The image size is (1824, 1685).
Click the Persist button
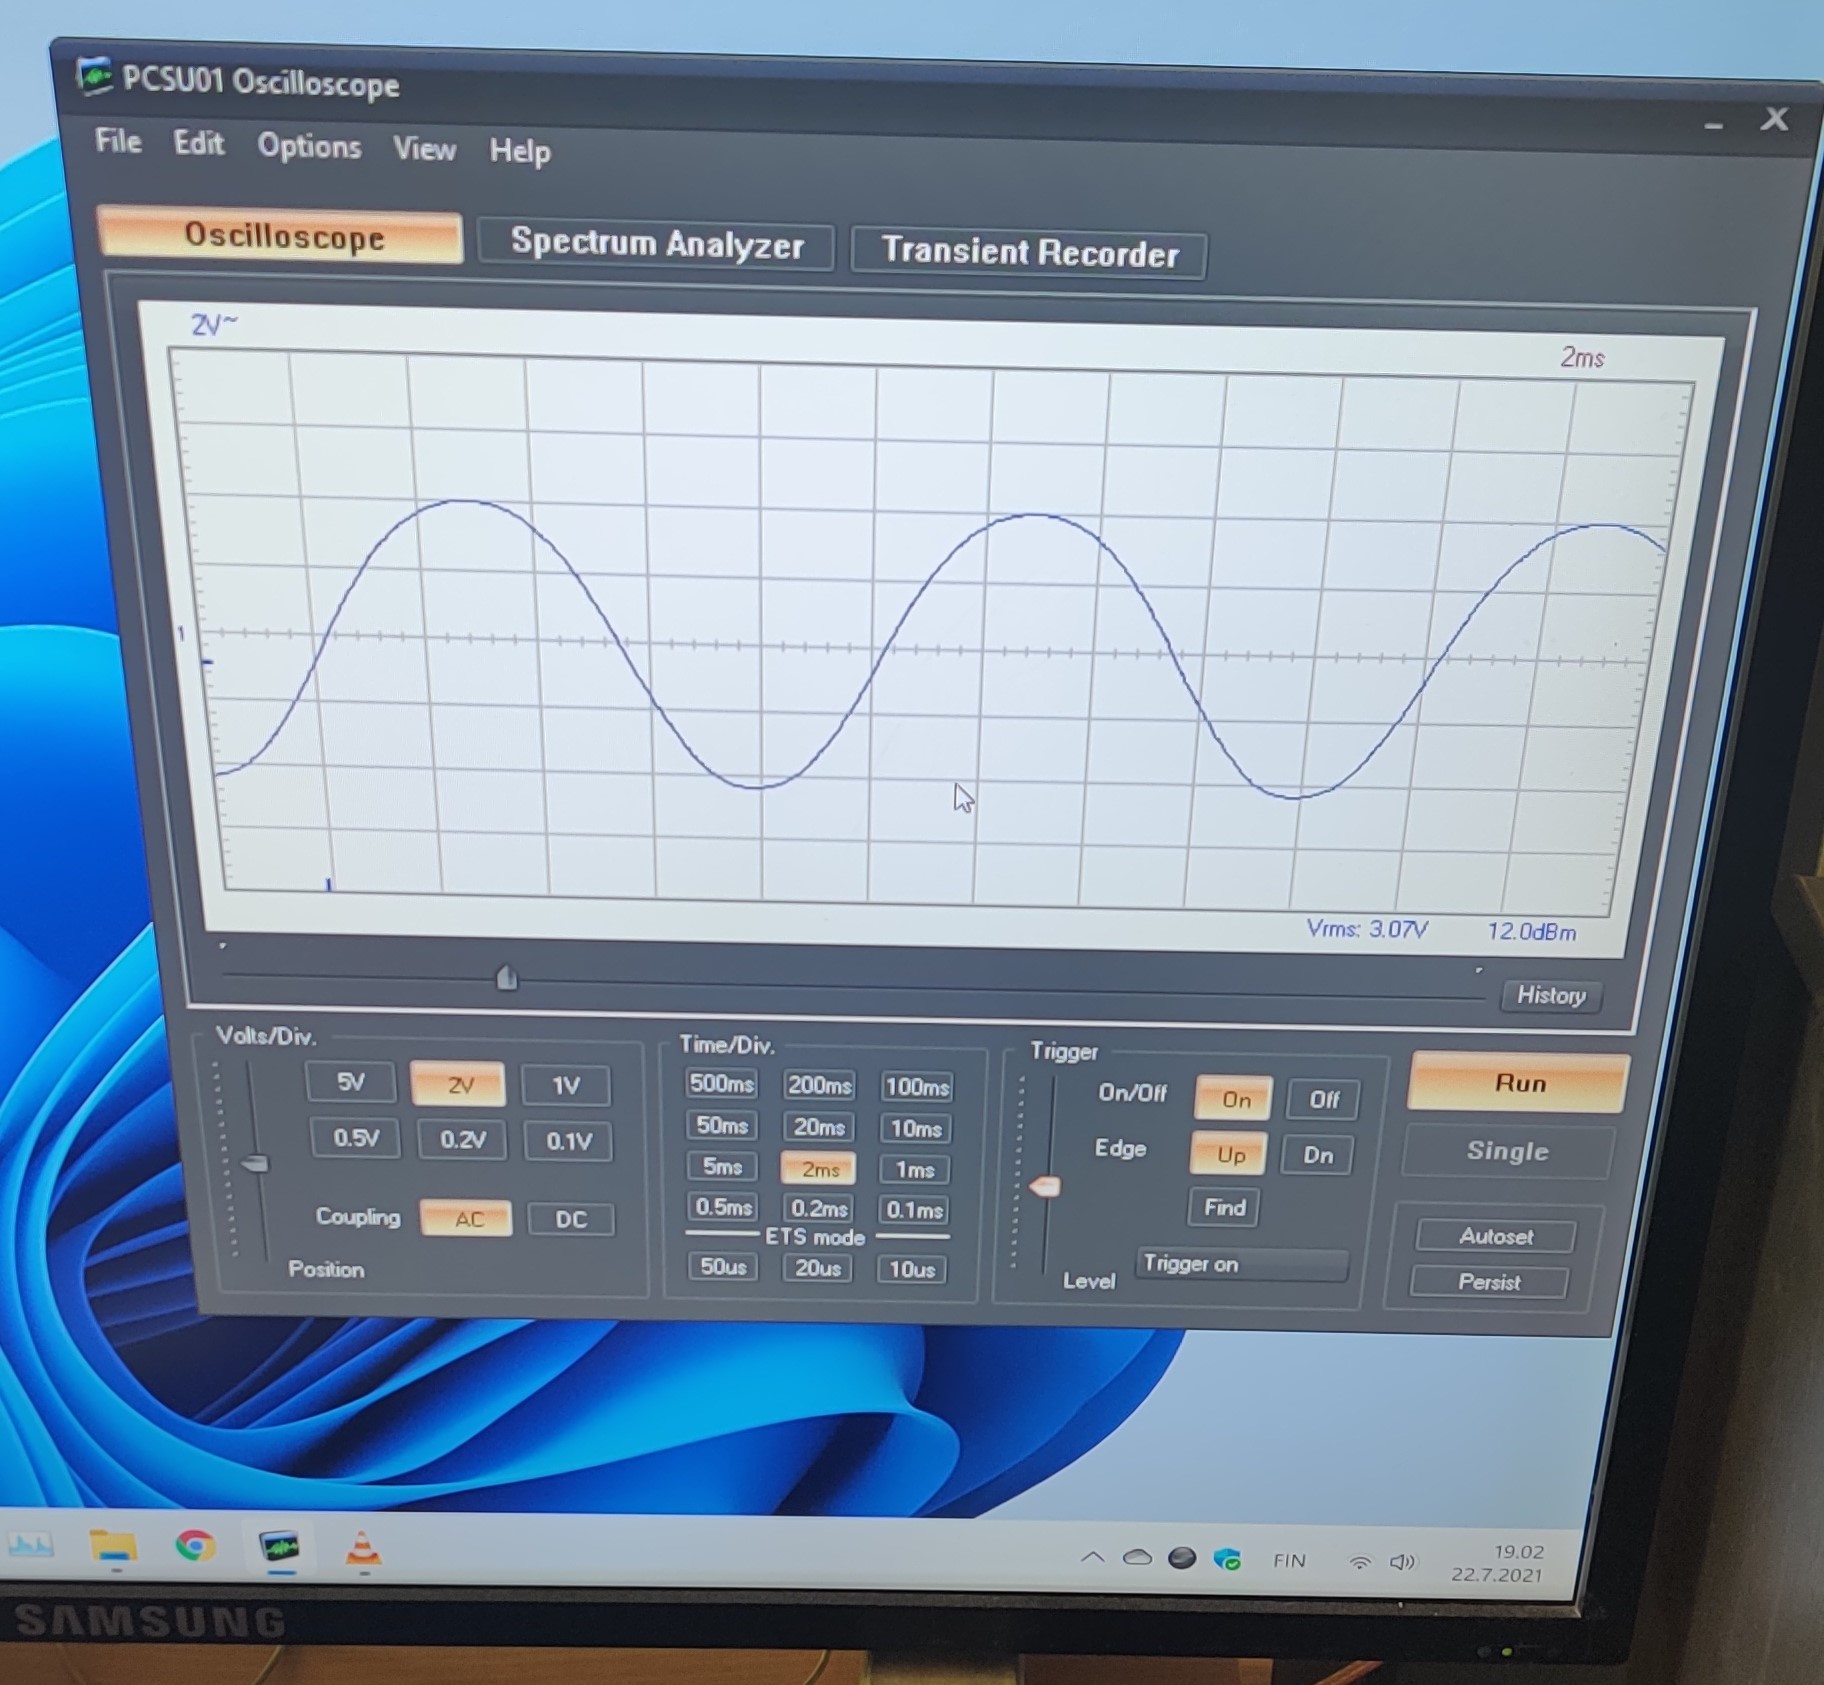coord(1489,1282)
